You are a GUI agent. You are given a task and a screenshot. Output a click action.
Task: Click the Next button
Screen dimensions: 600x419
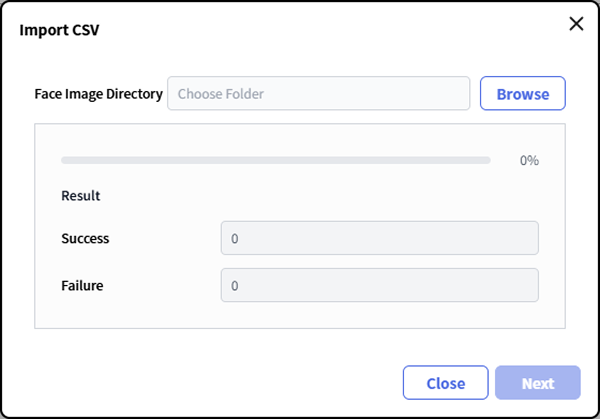tap(537, 383)
